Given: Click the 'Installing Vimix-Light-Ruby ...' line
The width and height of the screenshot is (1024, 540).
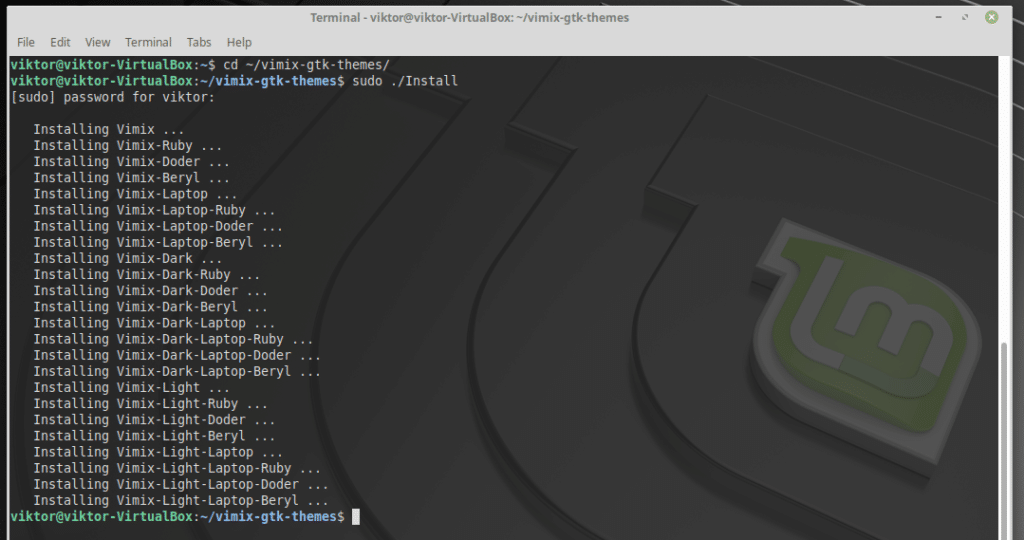Looking at the screenshot, I should 150,404.
